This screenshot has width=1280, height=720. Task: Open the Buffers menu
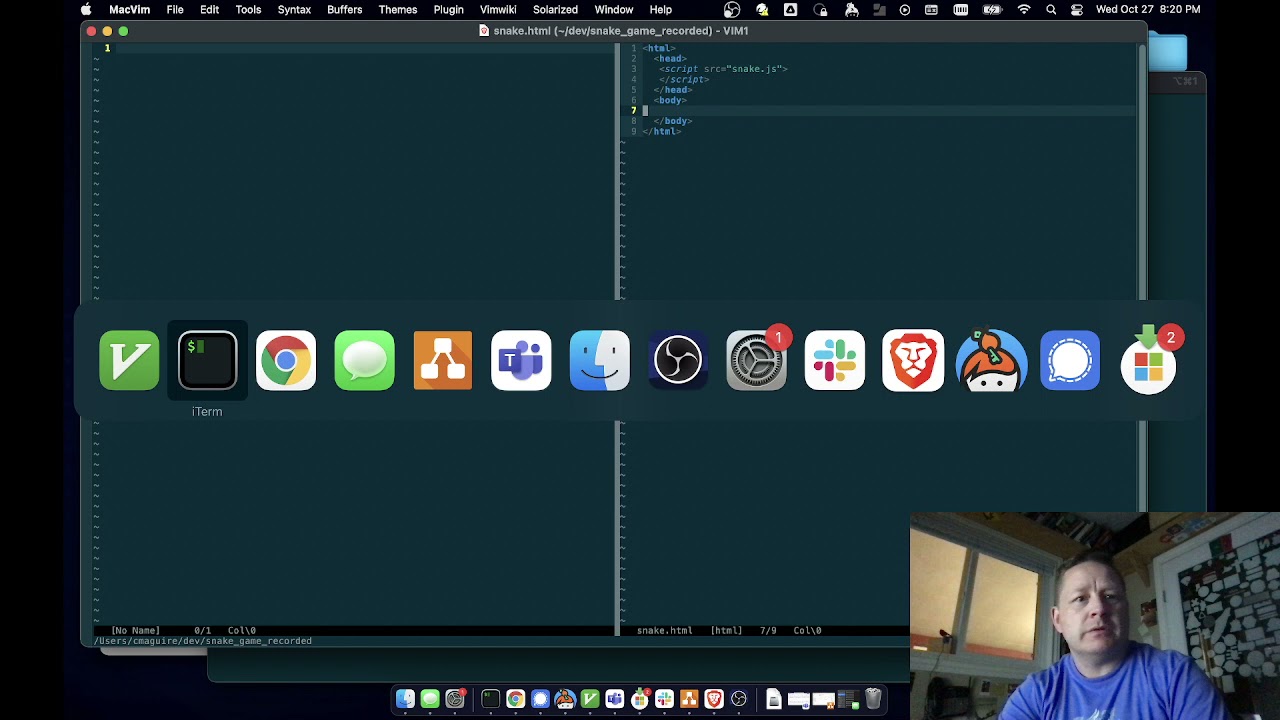point(344,10)
